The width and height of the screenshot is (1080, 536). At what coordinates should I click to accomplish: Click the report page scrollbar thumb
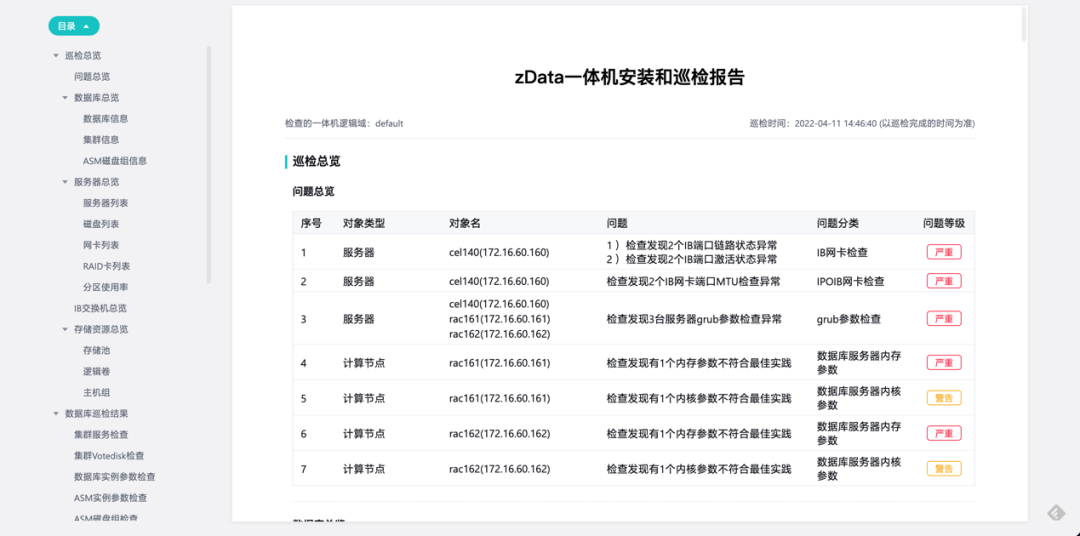click(x=1024, y=25)
